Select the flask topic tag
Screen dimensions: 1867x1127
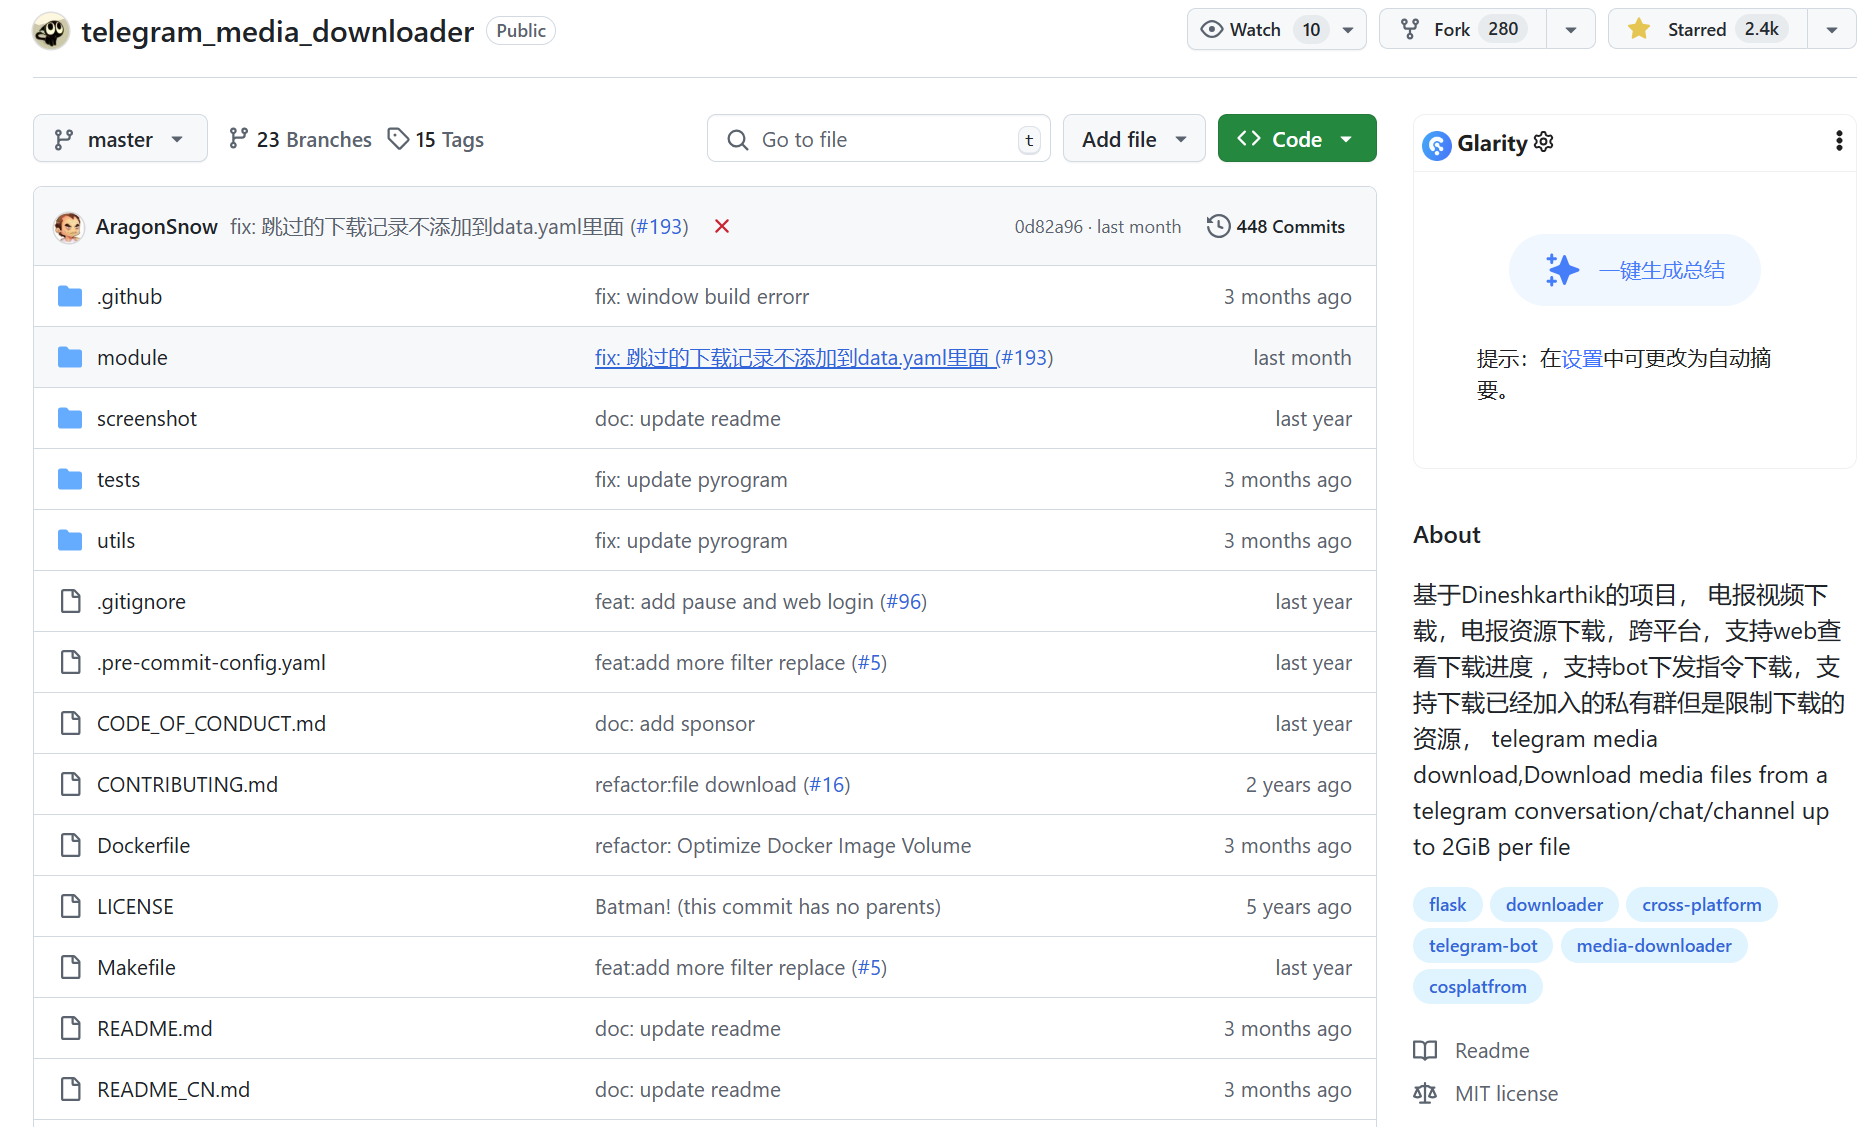(1447, 904)
